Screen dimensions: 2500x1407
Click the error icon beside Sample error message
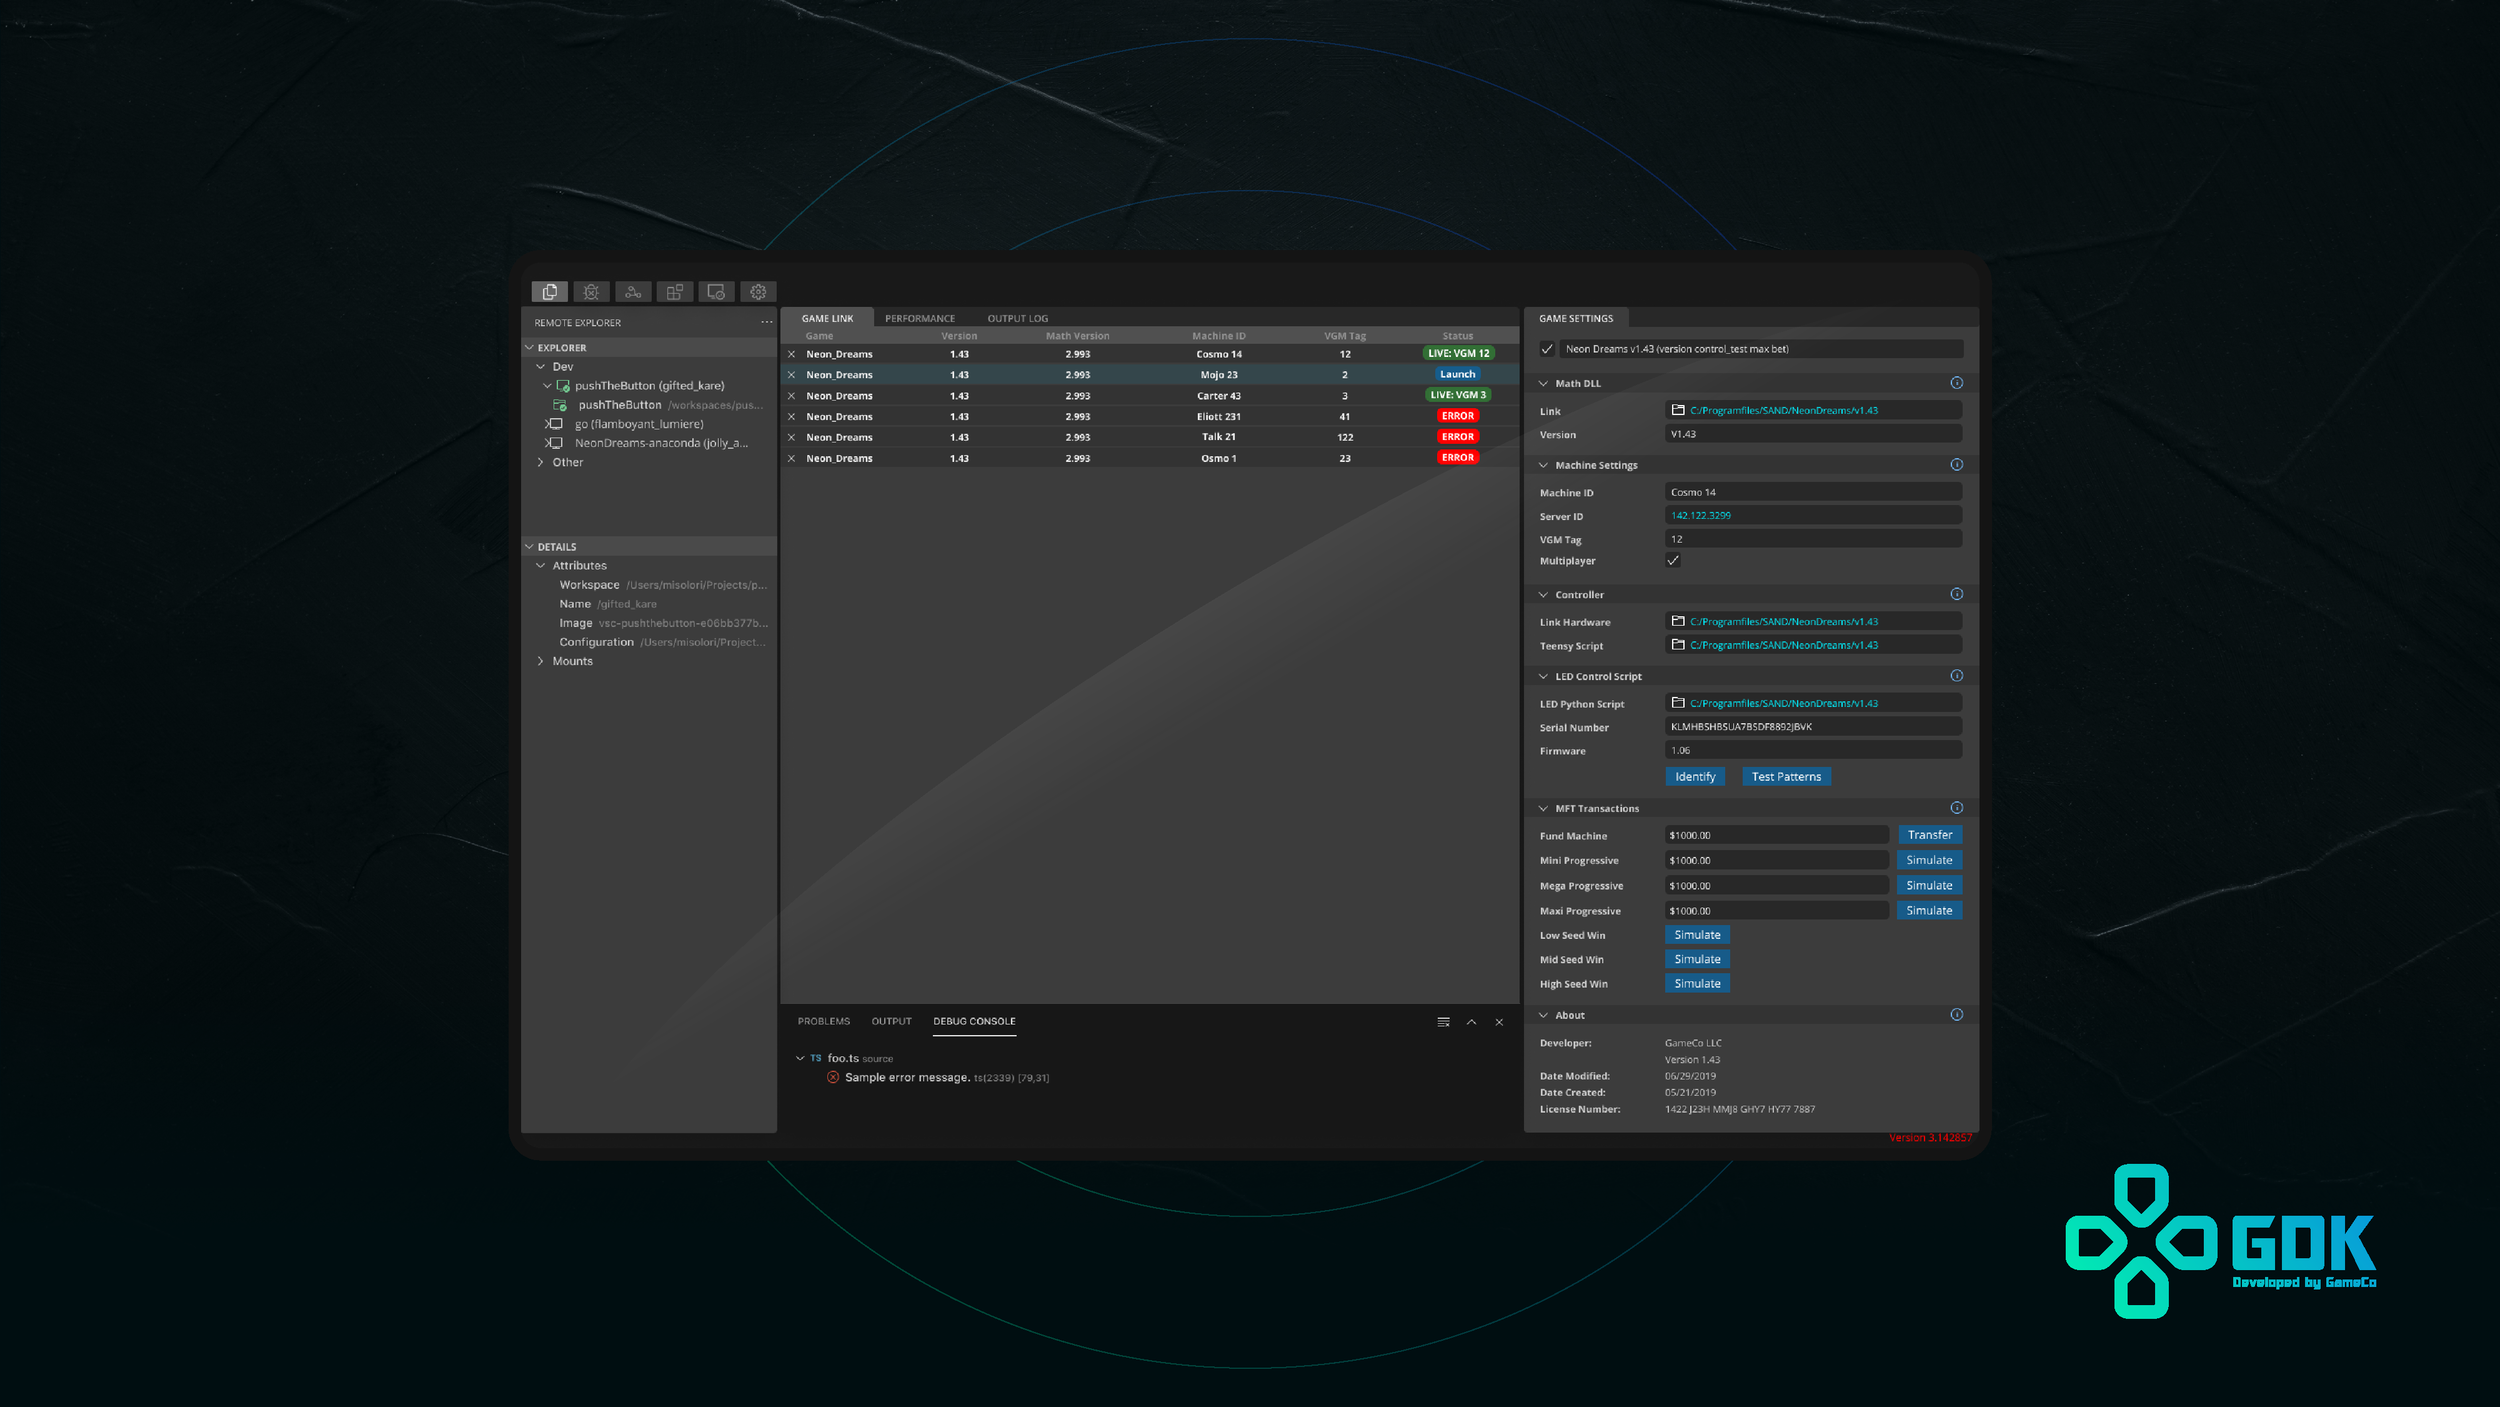833,1077
